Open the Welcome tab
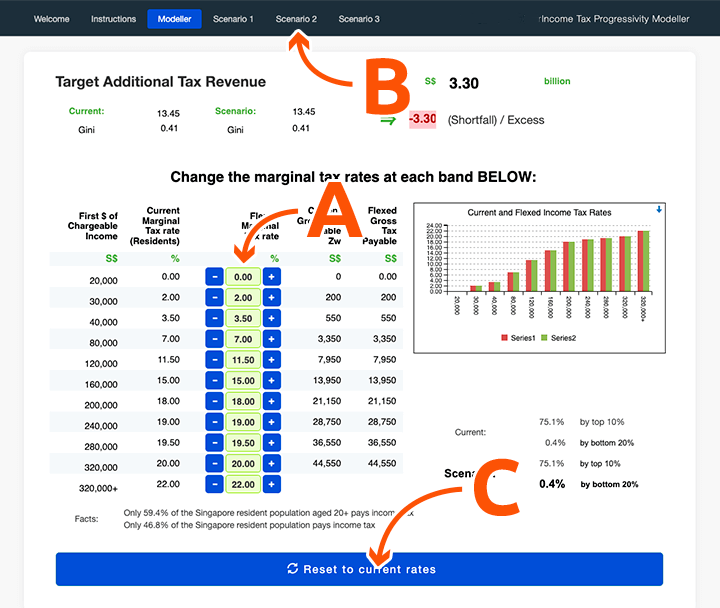 tap(52, 19)
